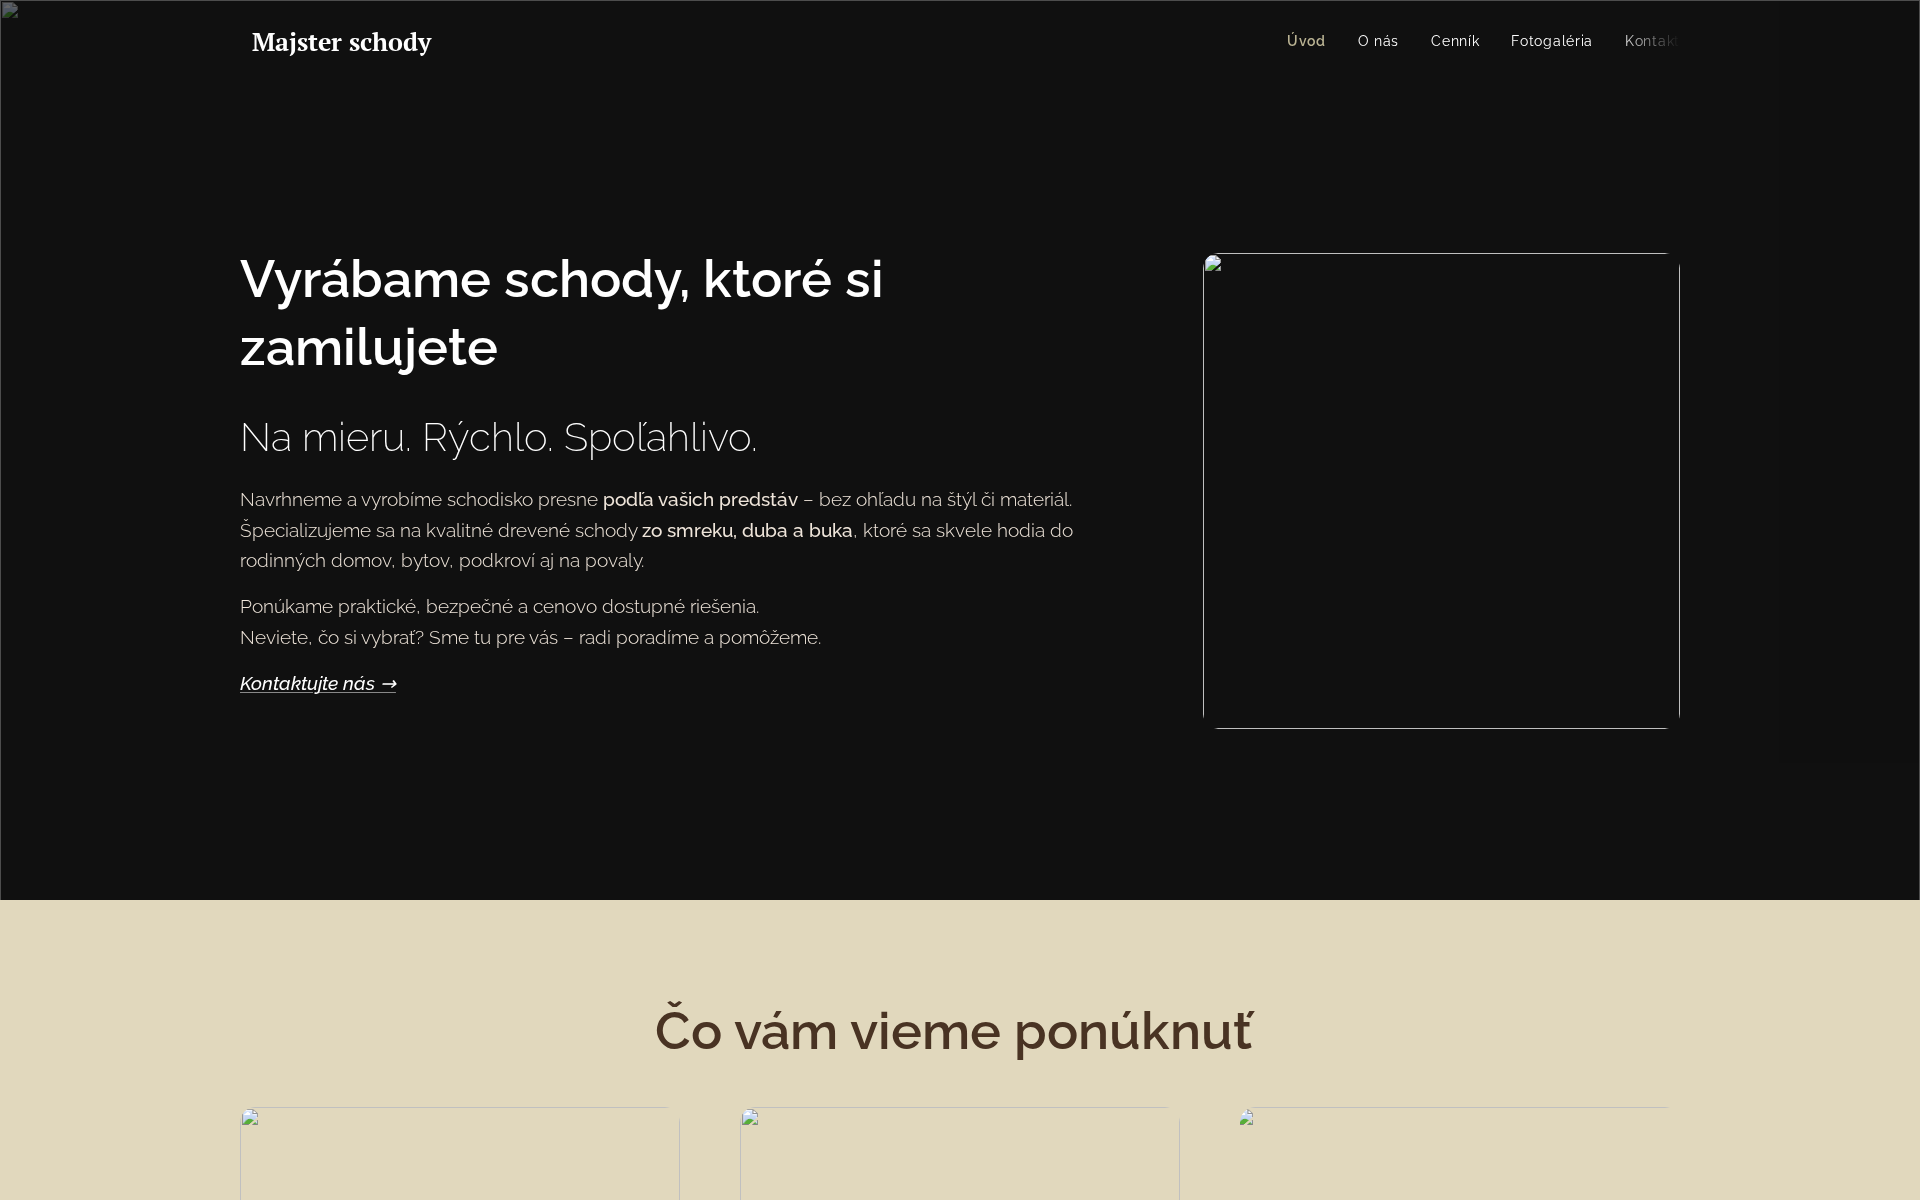Click the arrow icon next to Kontaktujte nás

pos(388,683)
